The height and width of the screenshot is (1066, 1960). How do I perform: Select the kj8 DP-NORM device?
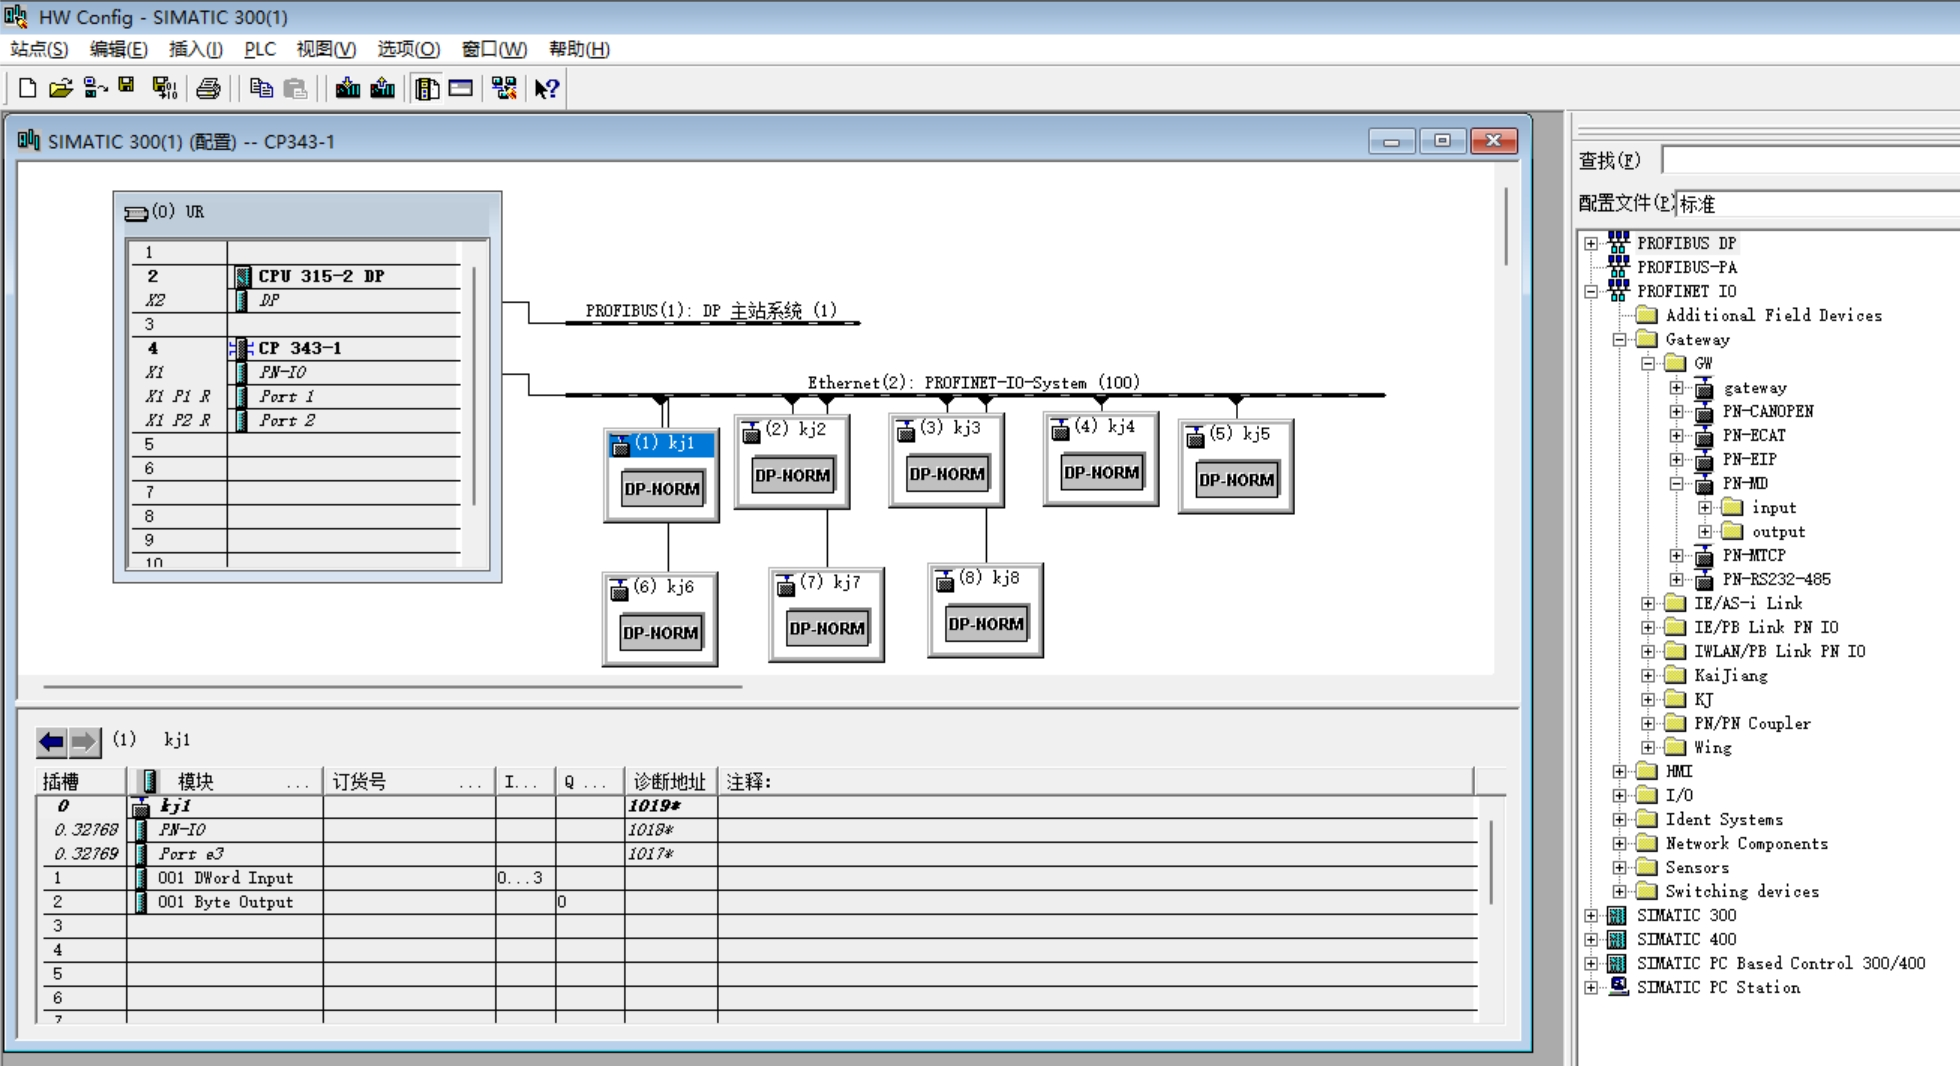(x=985, y=610)
